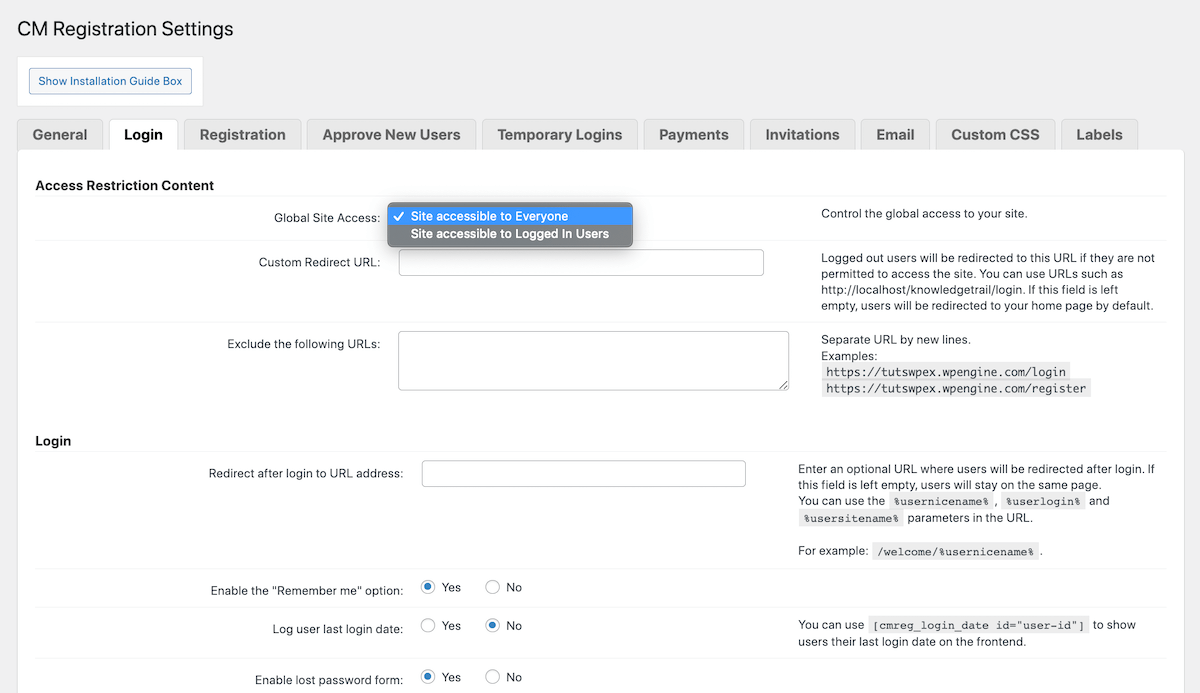The width and height of the screenshot is (1200, 693).
Task: Click the Login section heading below URLs
Action: (x=53, y=441)
